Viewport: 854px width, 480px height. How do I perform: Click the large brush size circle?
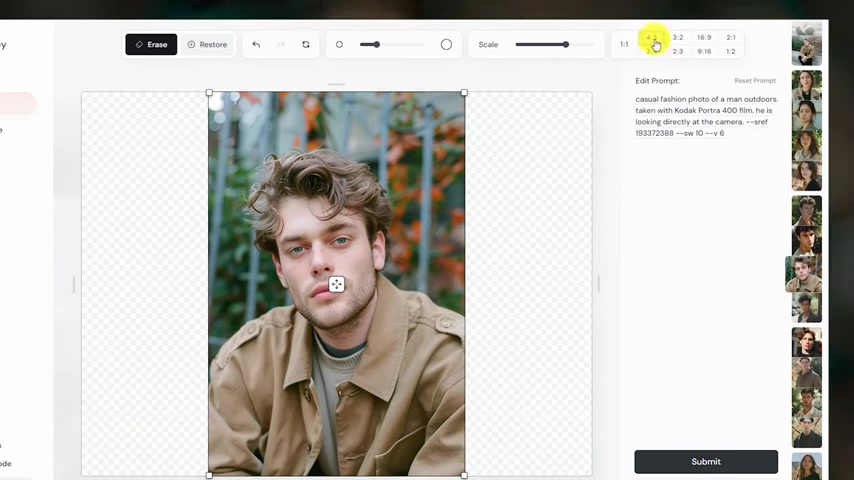(x=446, y=45)
